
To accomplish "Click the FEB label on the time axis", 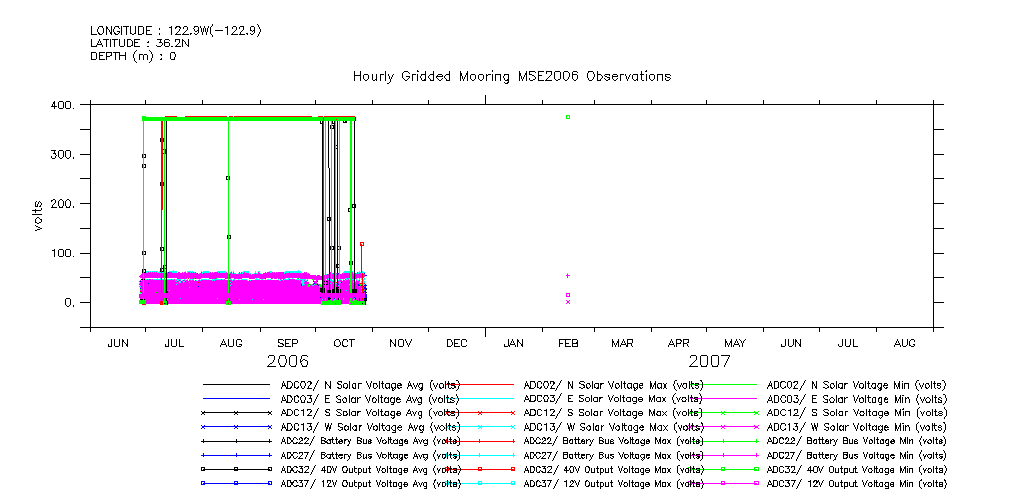I will coord(567,343).
